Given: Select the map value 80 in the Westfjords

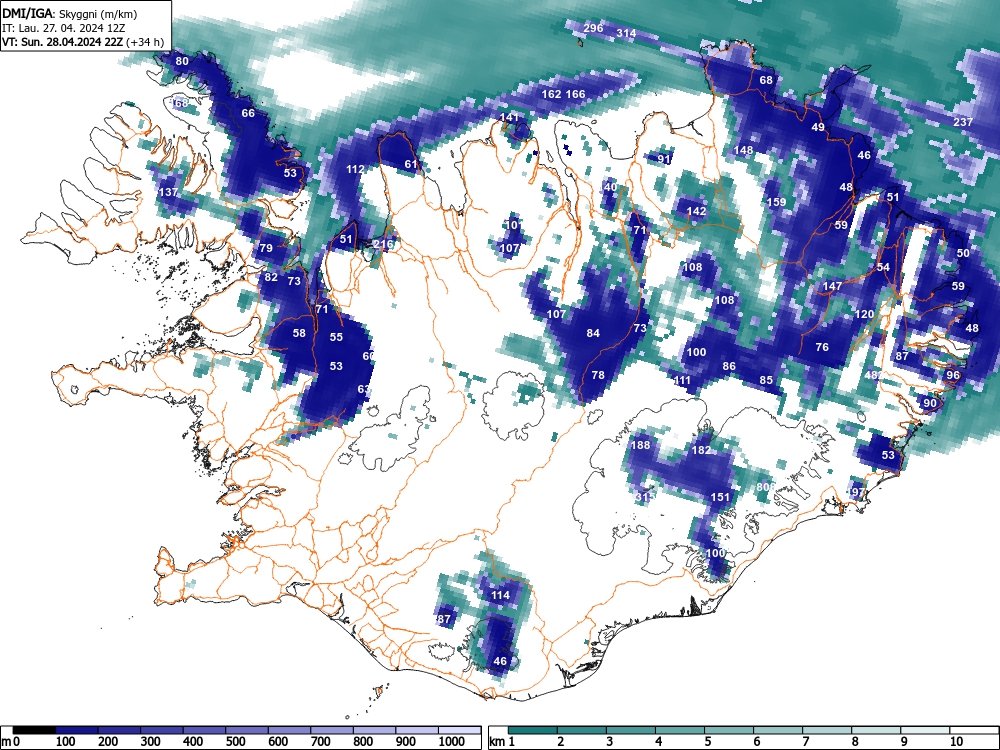Looking at the screenshot, I should (x=182, y=61).
